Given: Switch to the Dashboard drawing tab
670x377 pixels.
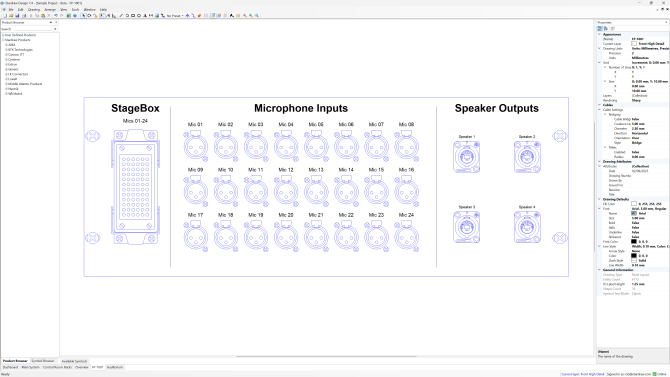Looking at the screenshot, I should pyautogui.click(x=11, y=367).
